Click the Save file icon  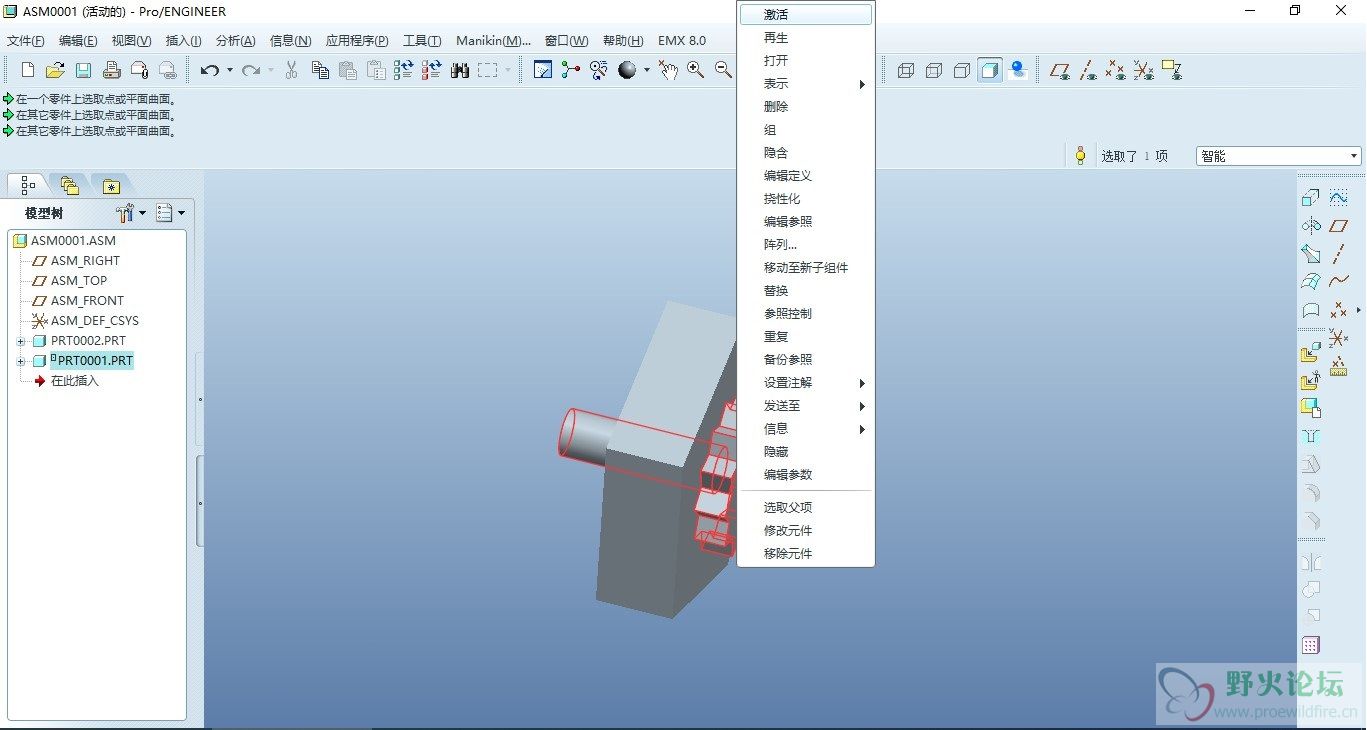pyautogui.click(x=84, y=70)
